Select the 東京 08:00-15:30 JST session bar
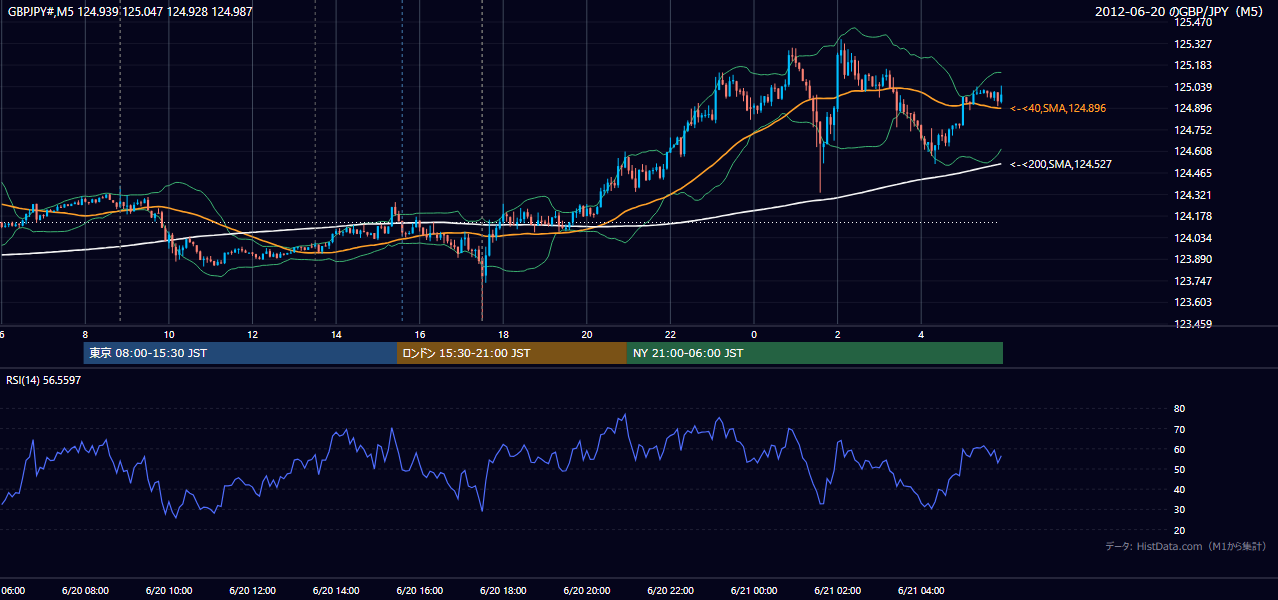 click(x=240, y=353)
